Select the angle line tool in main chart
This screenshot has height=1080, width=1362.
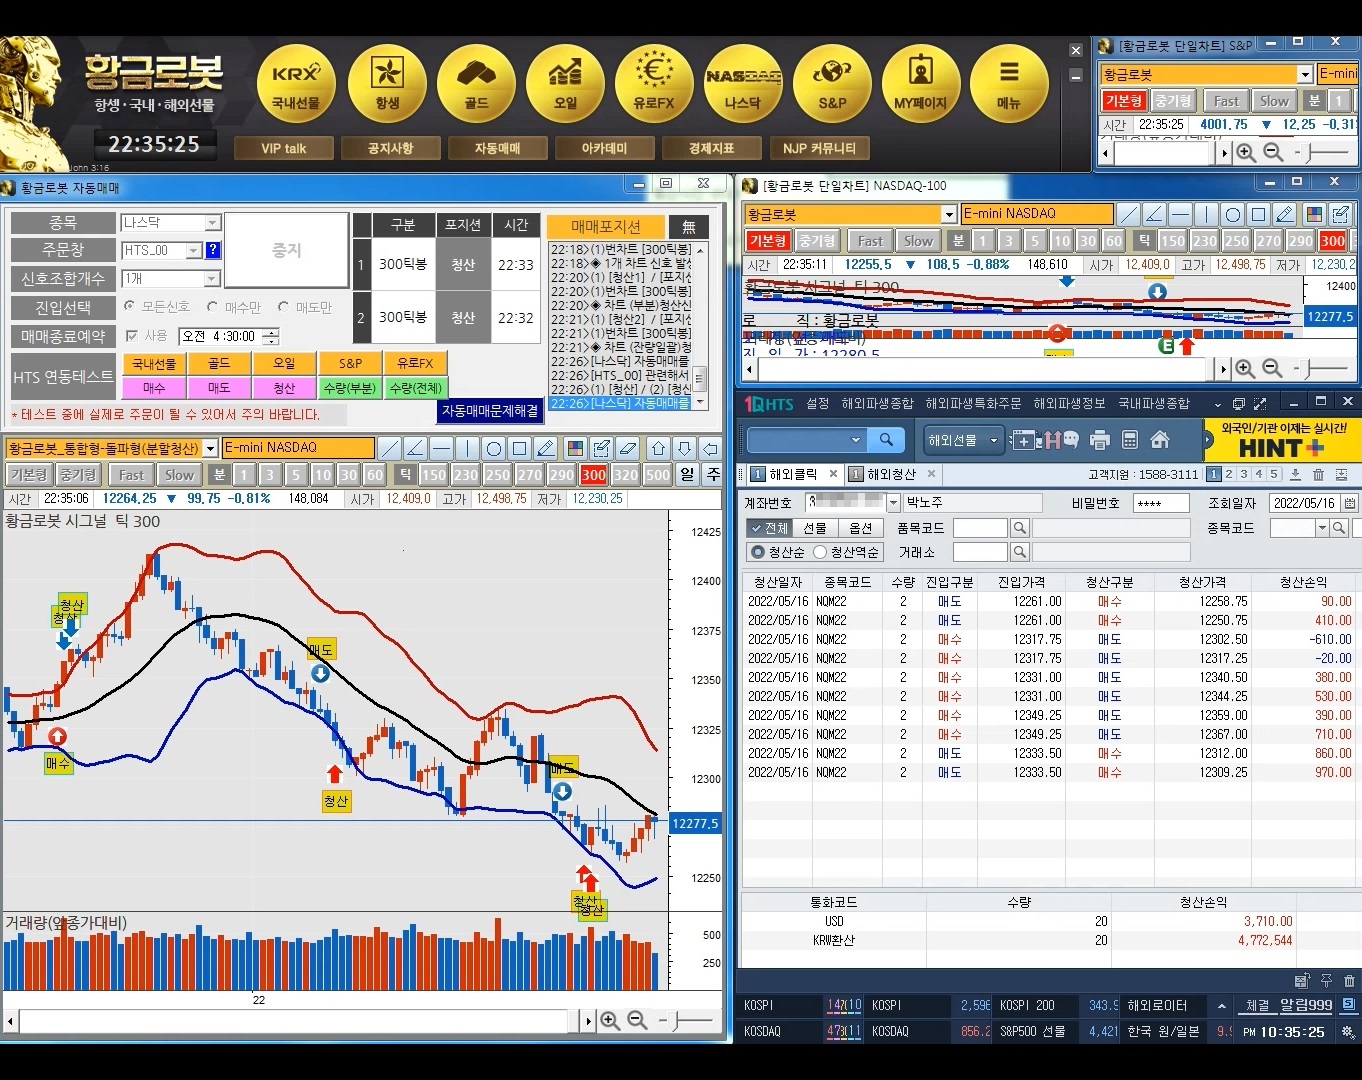click(x=416, y=448)
